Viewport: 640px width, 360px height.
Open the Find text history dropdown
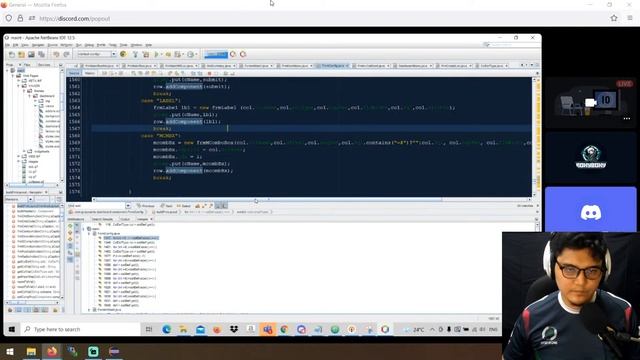(128, 206)
